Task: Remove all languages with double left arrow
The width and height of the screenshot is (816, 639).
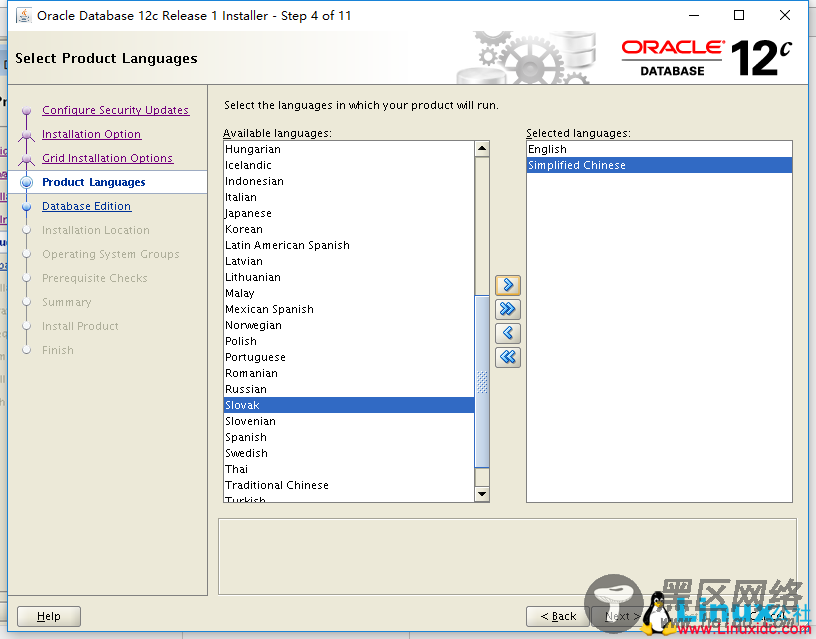Action: [507, 357]
